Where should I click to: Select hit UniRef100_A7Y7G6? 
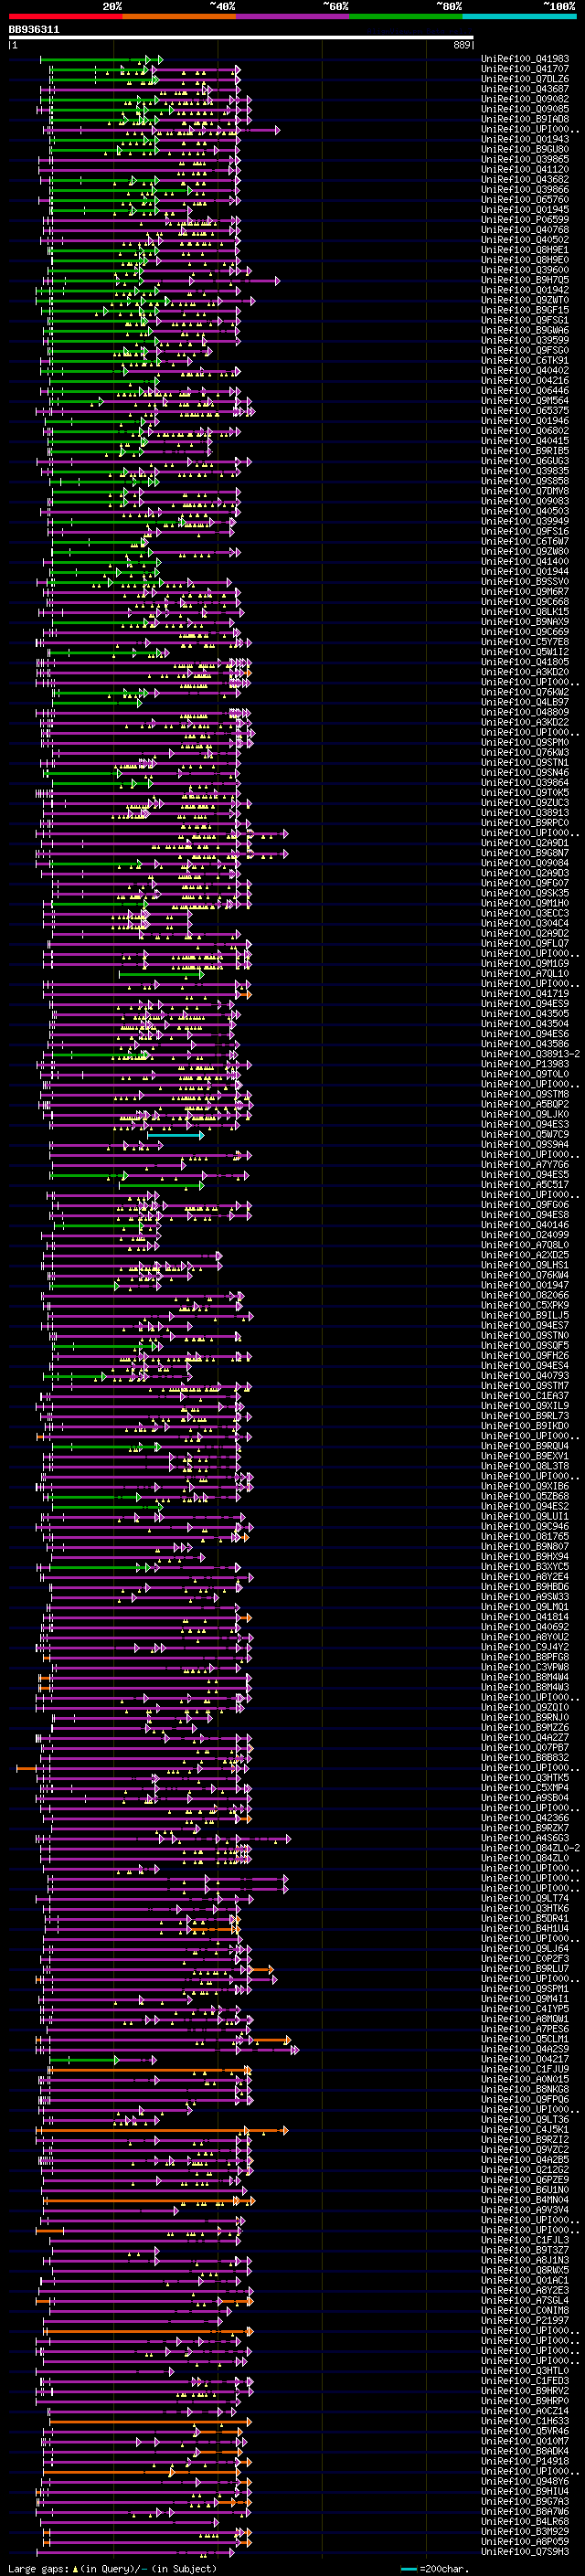pyautogui.click(x=525, y=1165)
